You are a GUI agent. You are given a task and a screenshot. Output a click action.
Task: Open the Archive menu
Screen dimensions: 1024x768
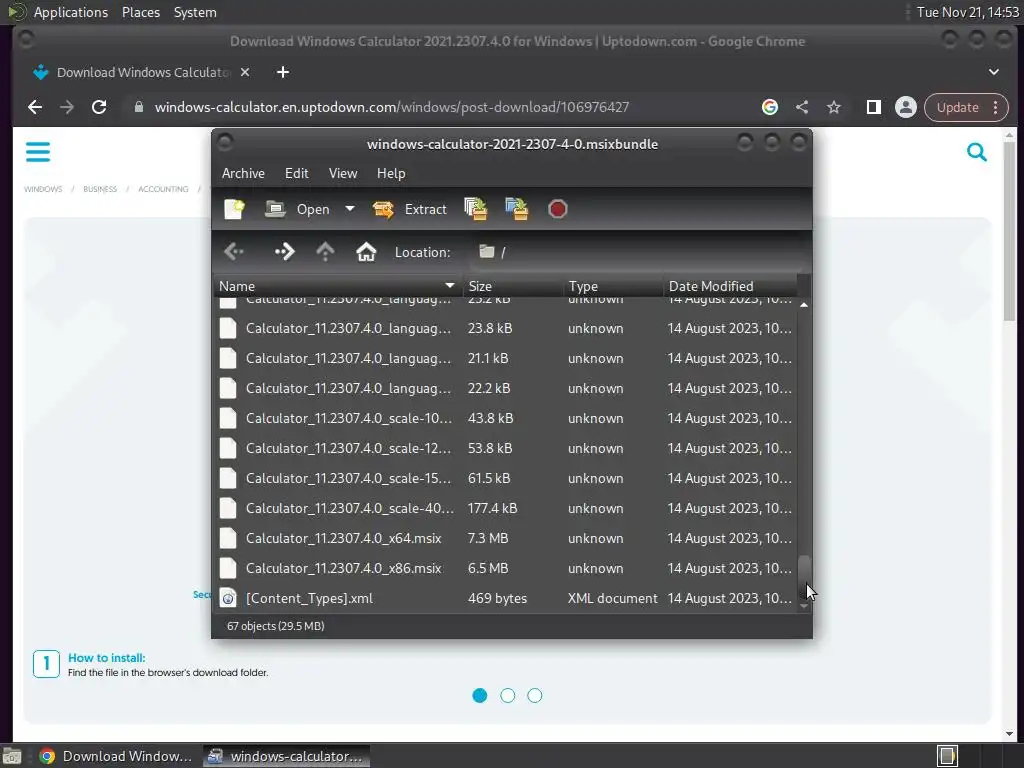(x=243, y=173)
